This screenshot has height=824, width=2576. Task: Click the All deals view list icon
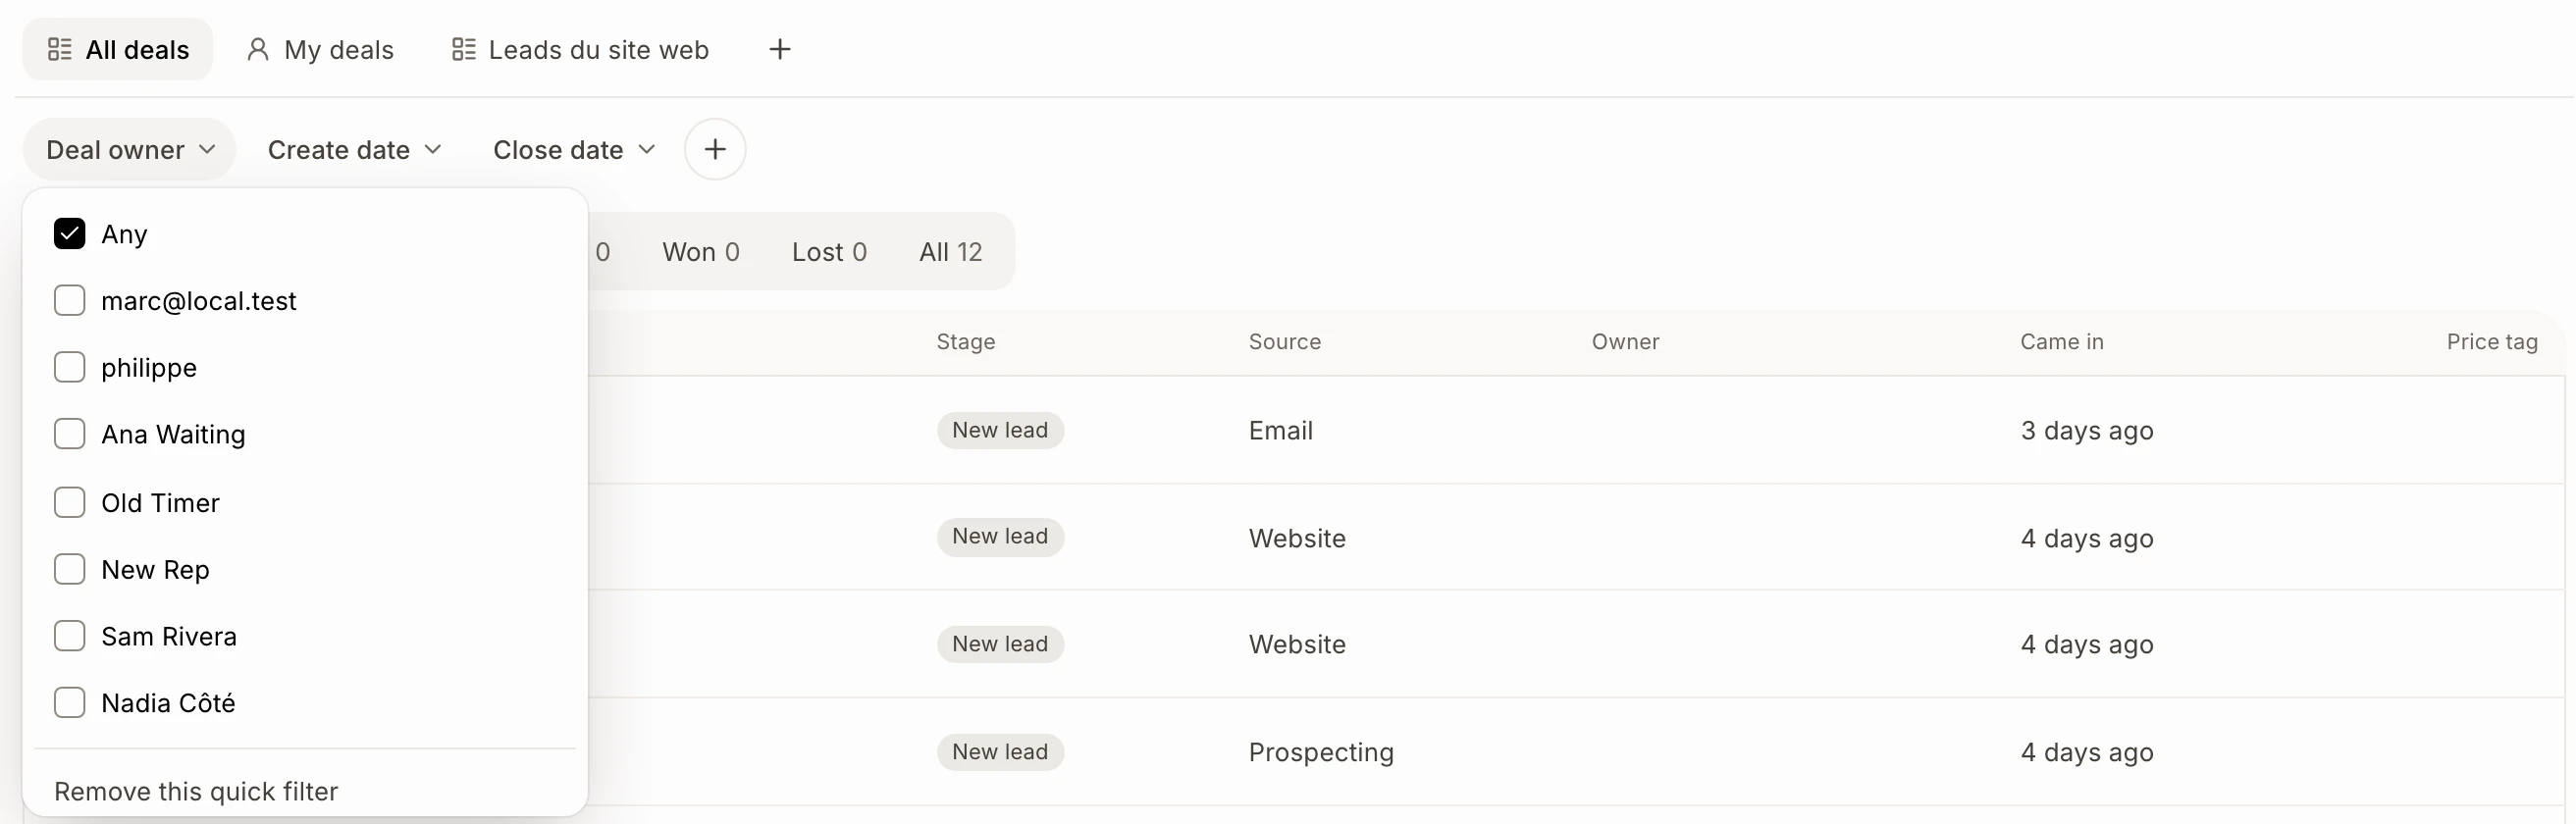[x=60, y=49]
